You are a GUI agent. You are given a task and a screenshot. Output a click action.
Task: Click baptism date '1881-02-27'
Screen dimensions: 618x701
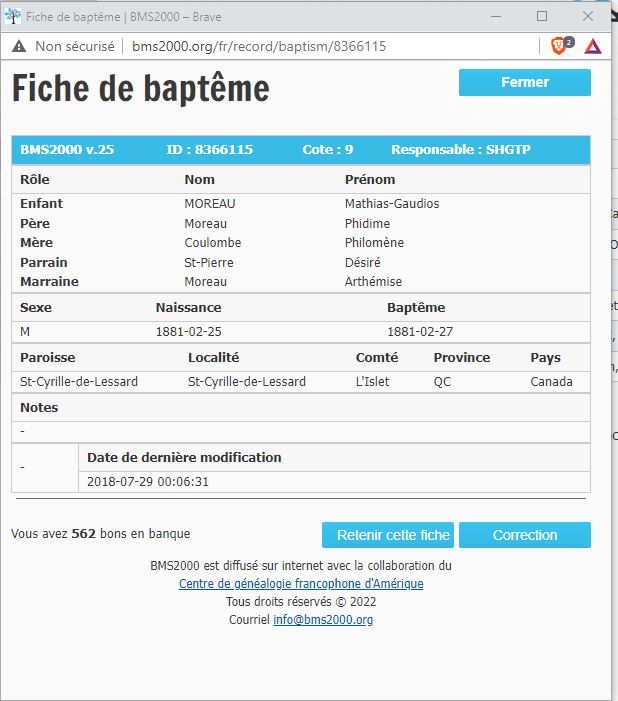point(420,332)
